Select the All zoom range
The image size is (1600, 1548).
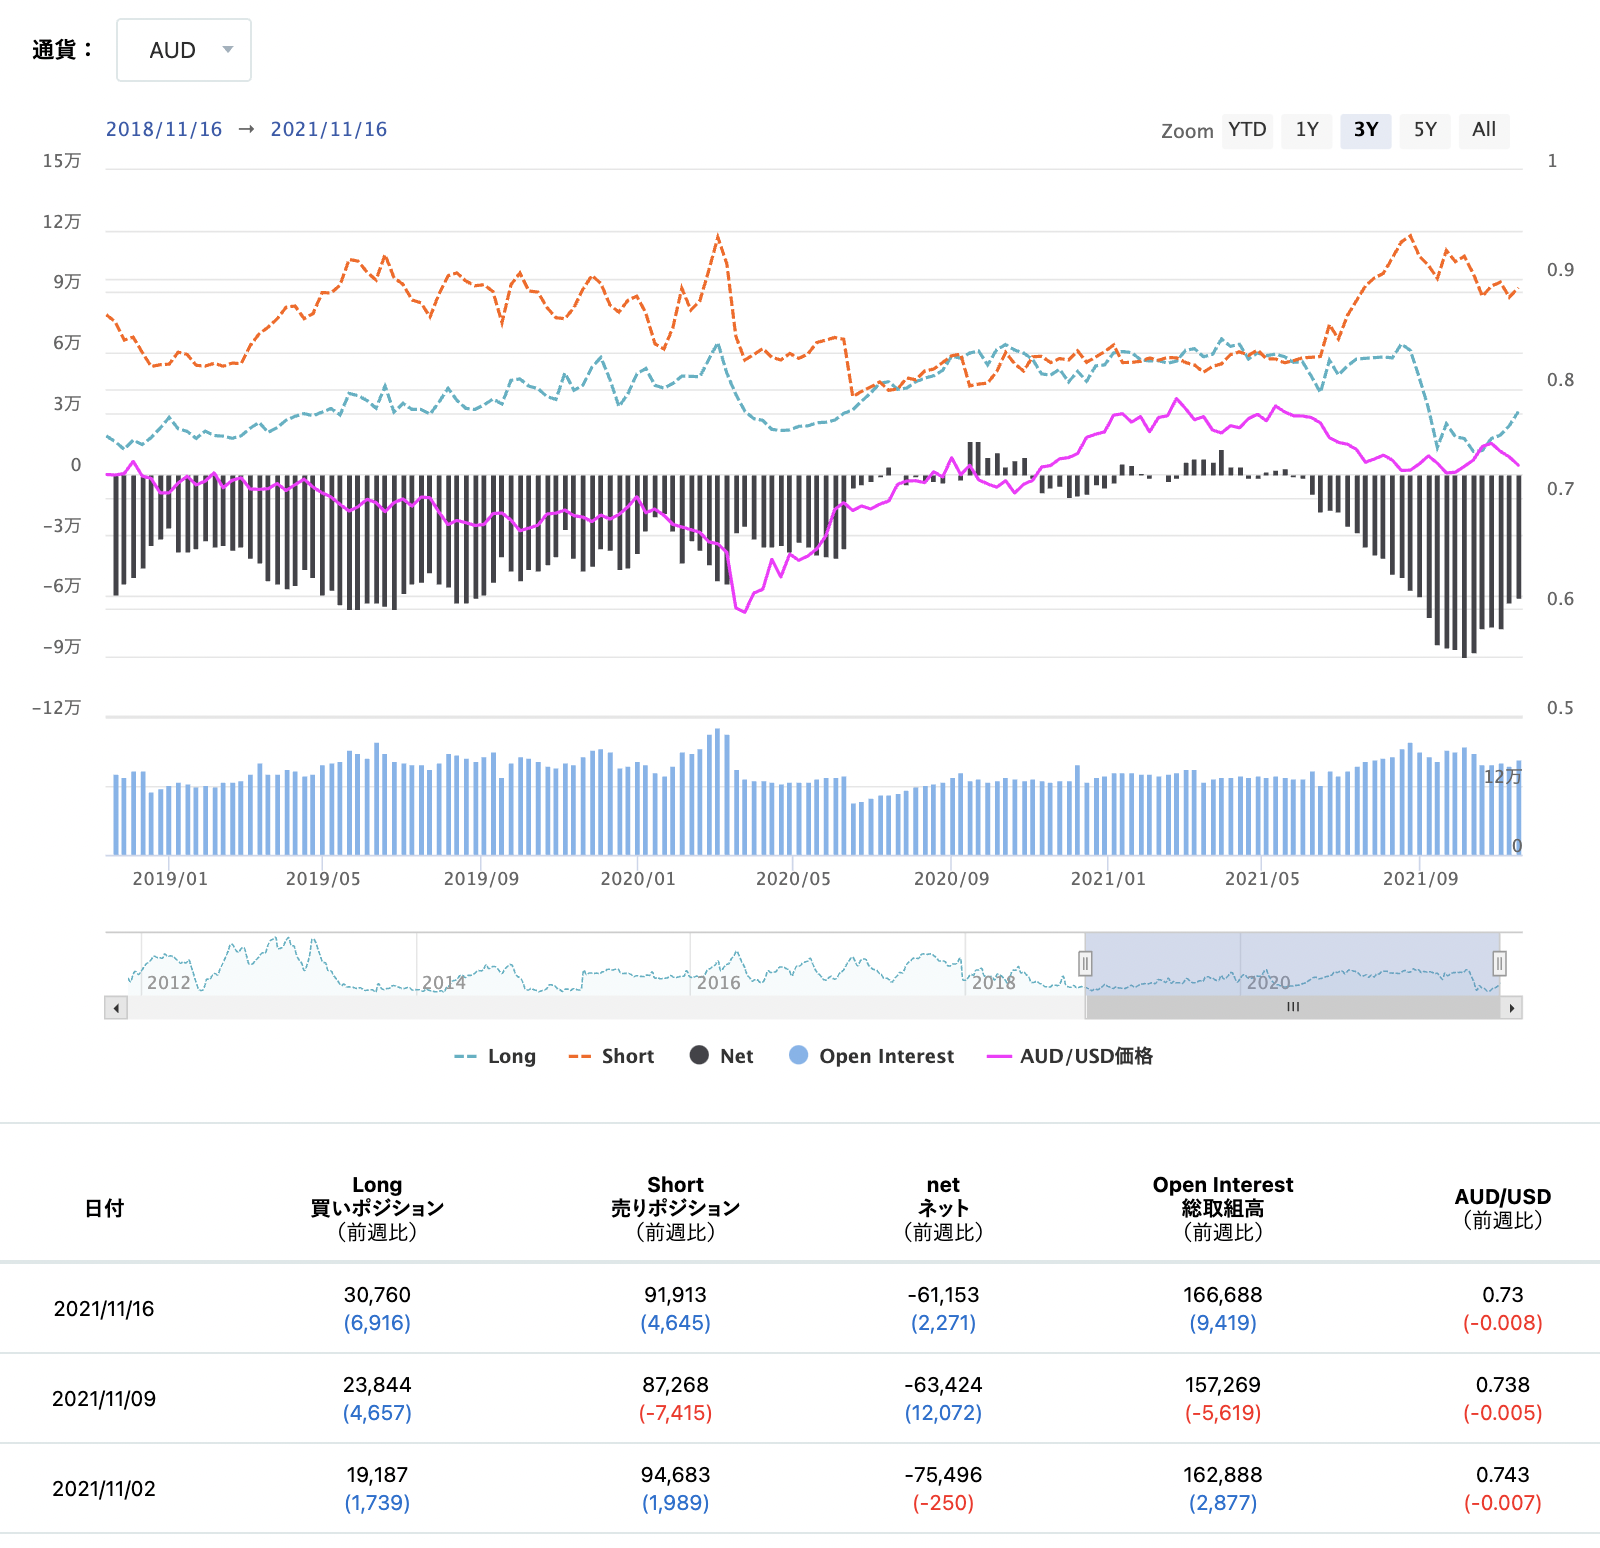[x=1484, y=130]
